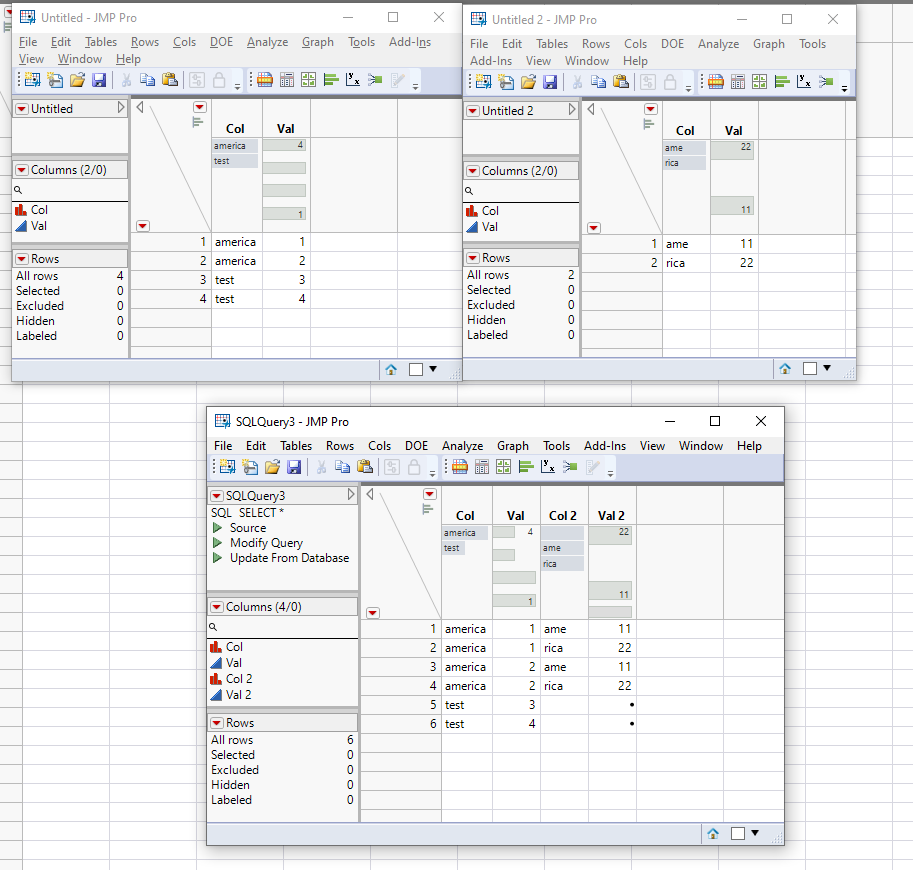This screenshot has height=870, width=913.
Task: Open Analyze menu in SQLQuery3 window
Action: point(462,445)
